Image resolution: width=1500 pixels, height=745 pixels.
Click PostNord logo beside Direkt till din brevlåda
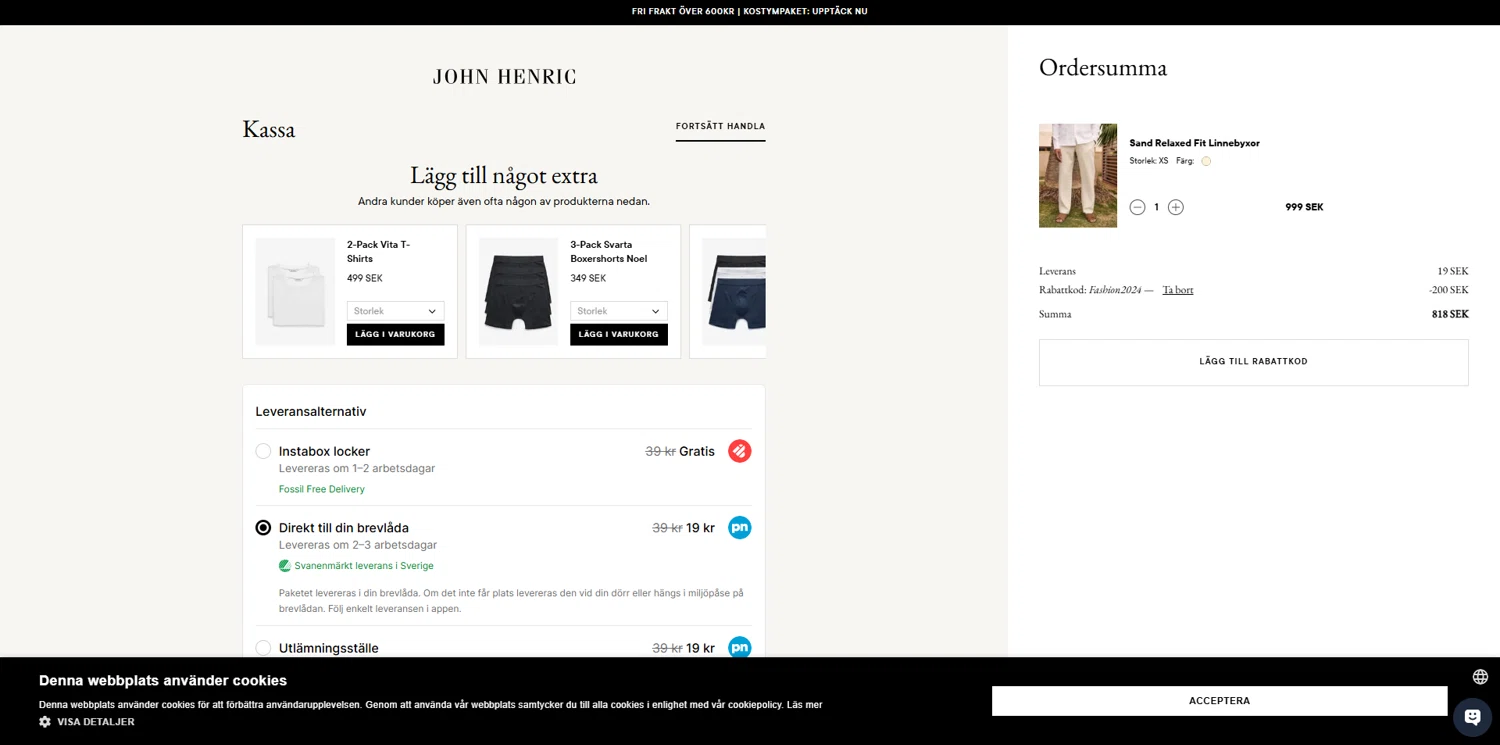coord(739,527)
